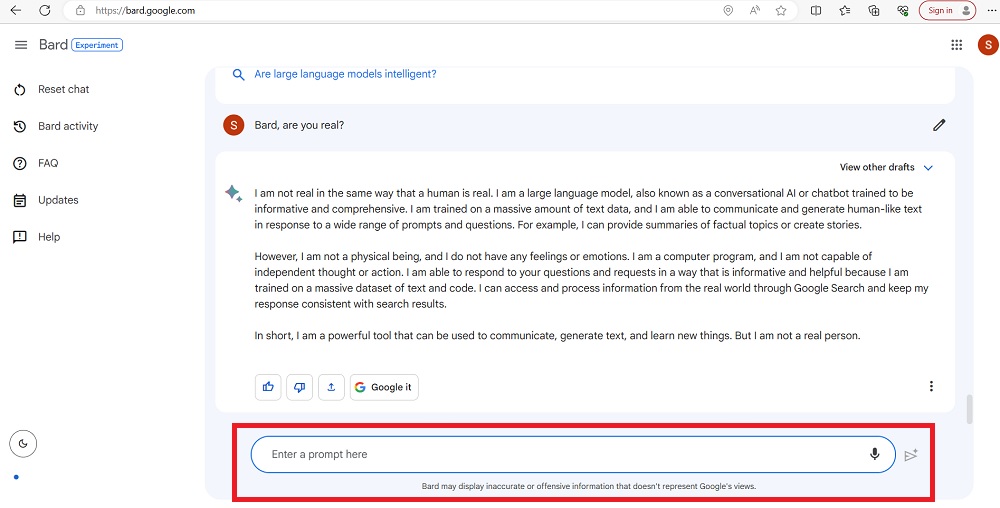Open Collections icon in browser toolbar
The image size is (1000, 508).
(874, 10)
